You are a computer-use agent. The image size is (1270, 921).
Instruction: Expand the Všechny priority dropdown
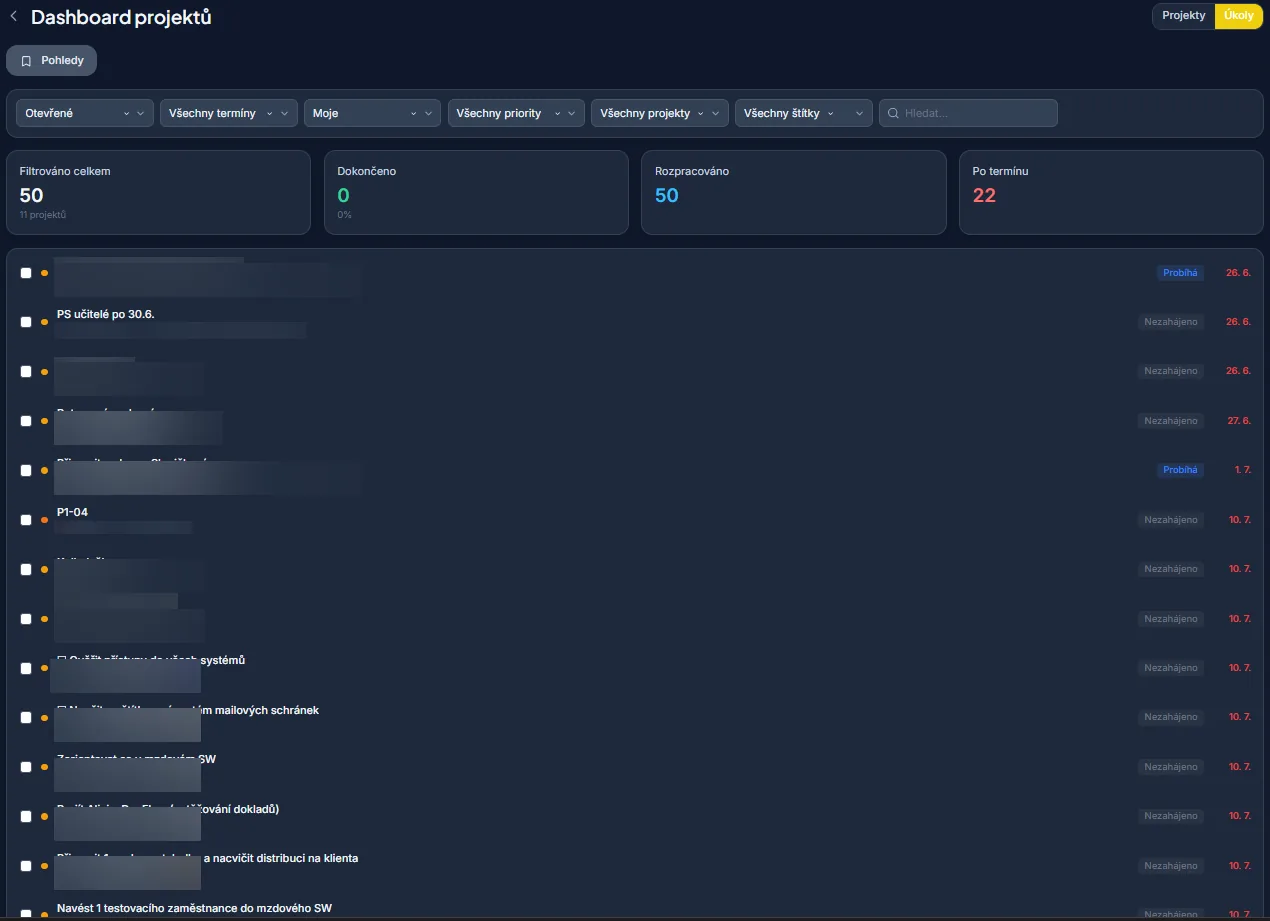point(516,113)
